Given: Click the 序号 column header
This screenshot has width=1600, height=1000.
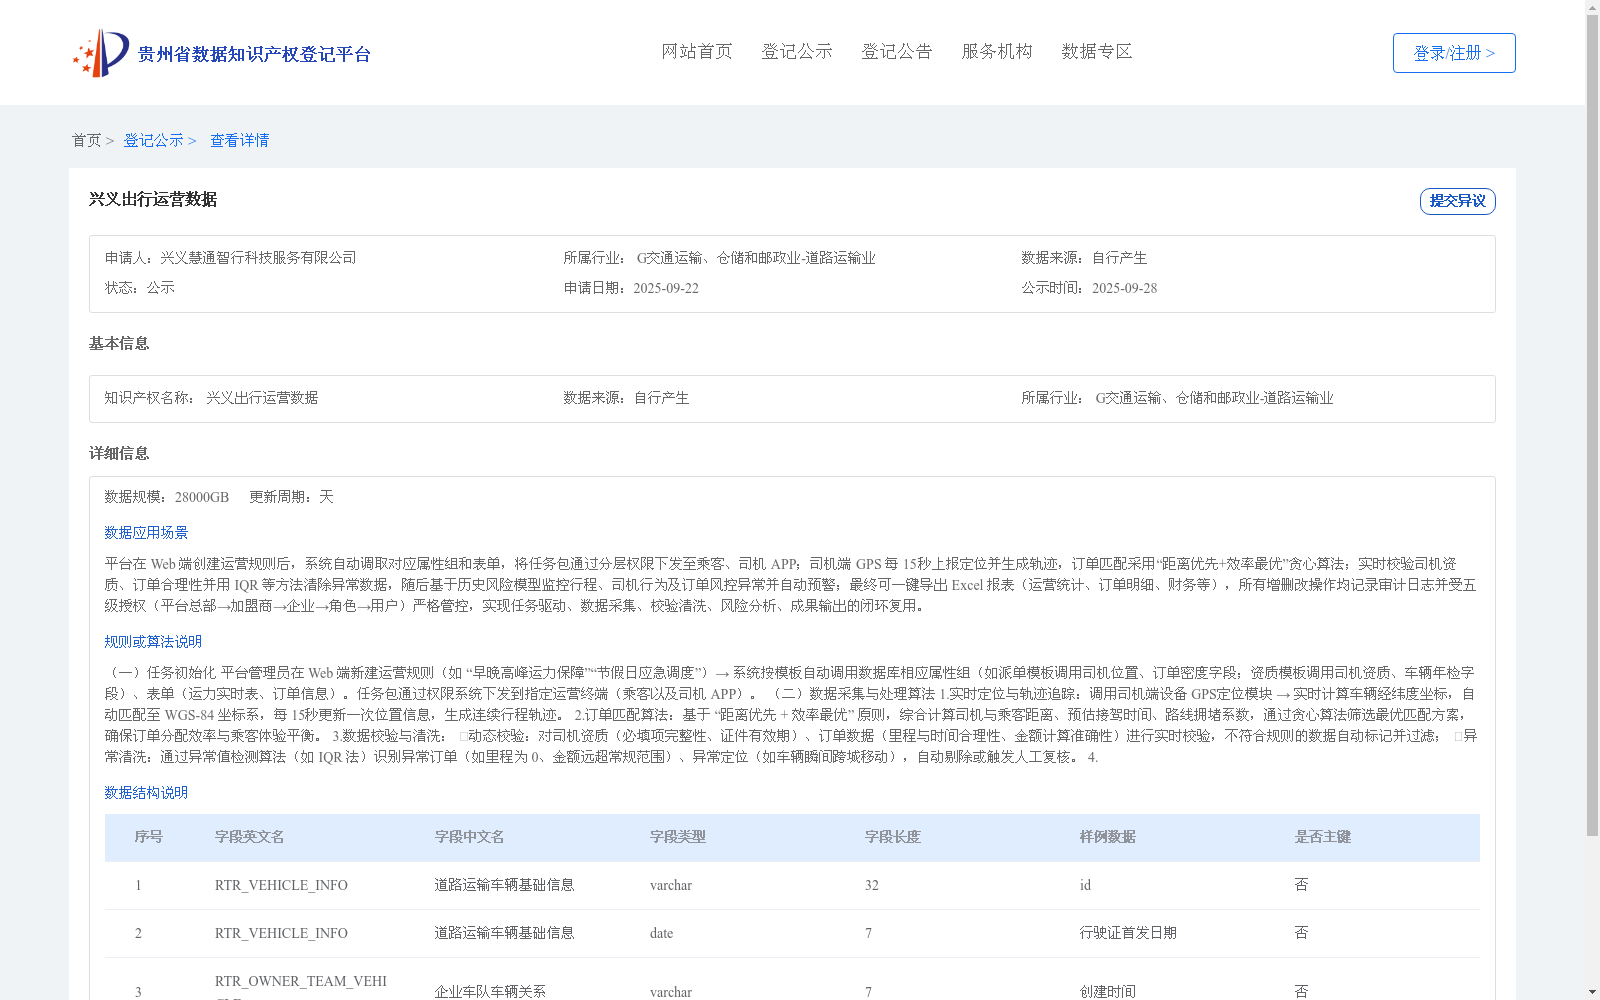Looking at the screenshot, I should click(149, 837).
